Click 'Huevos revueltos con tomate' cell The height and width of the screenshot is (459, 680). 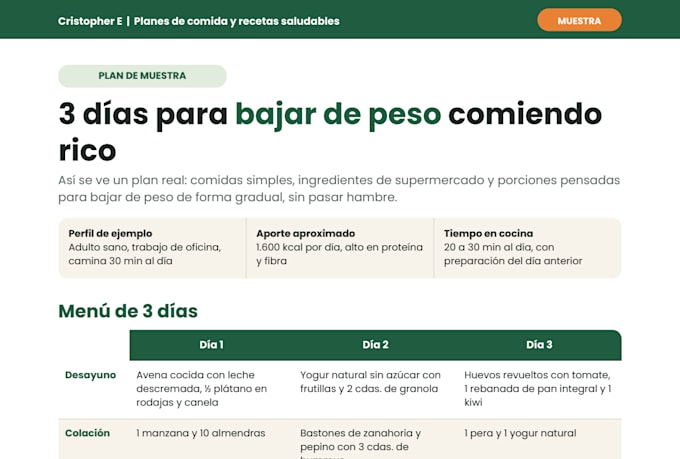point(538,389)
